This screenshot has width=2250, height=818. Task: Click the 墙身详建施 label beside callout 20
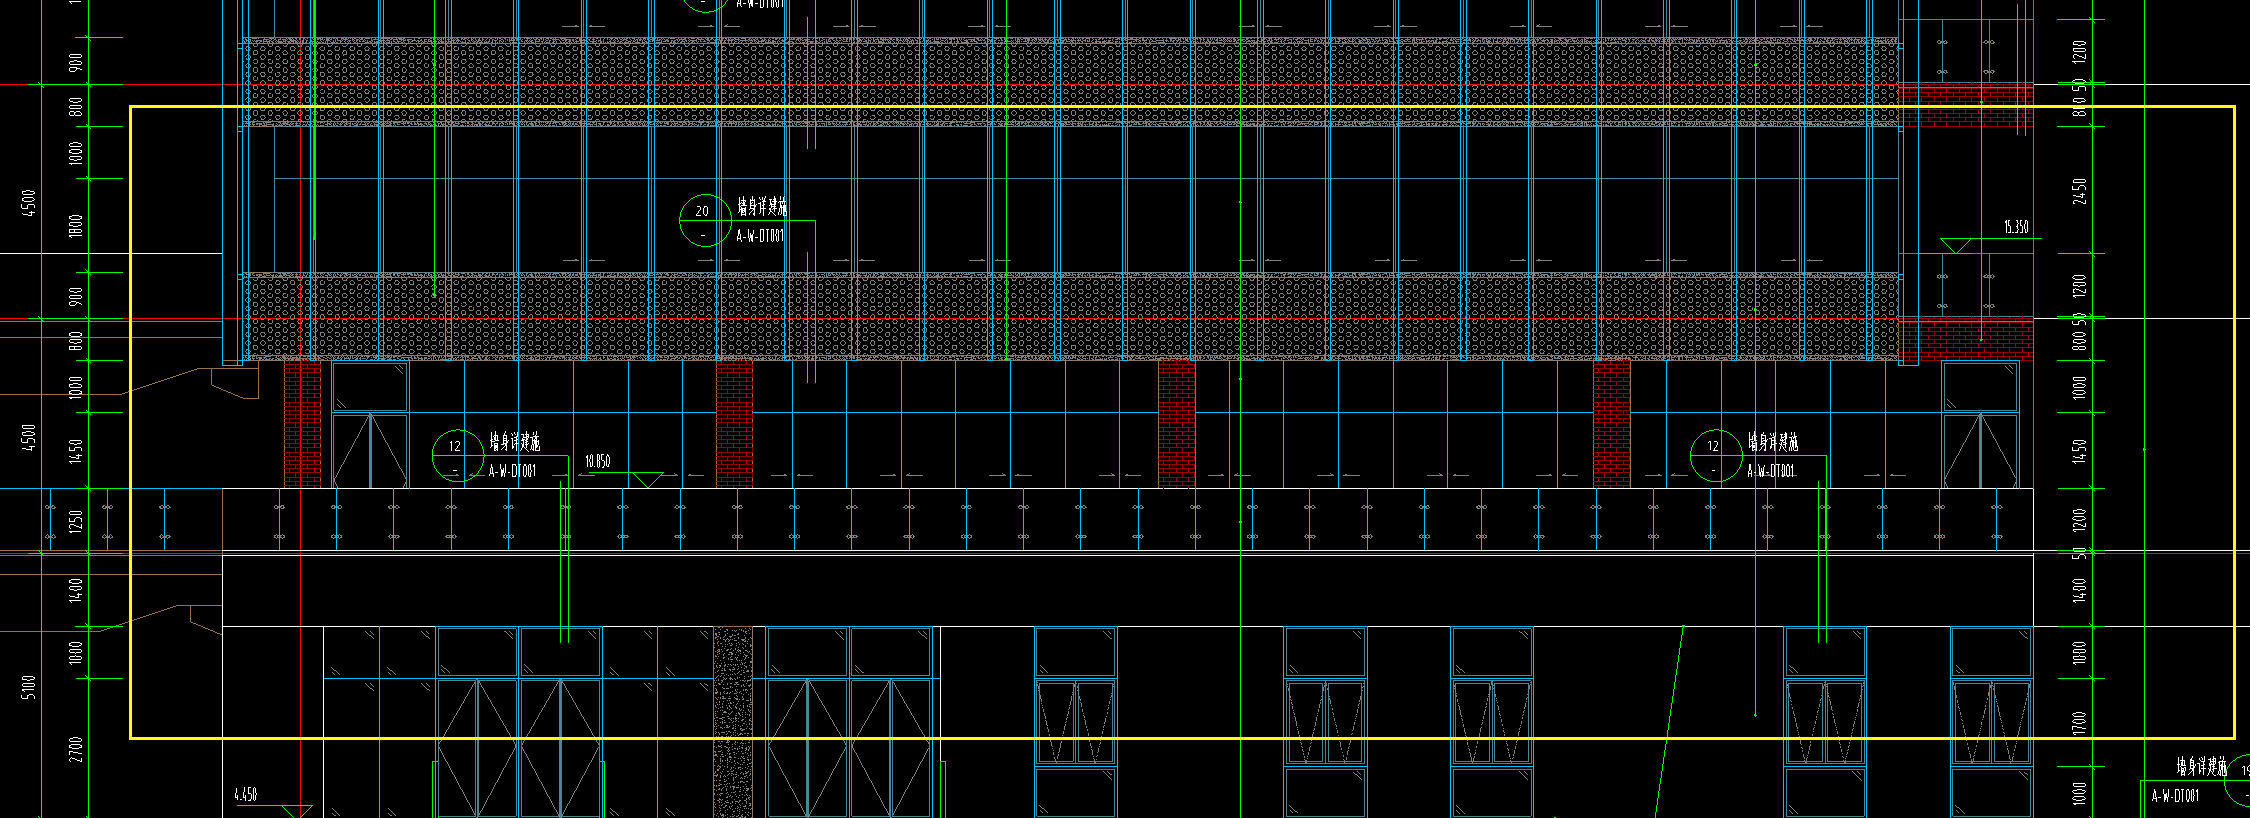point(762,206)
